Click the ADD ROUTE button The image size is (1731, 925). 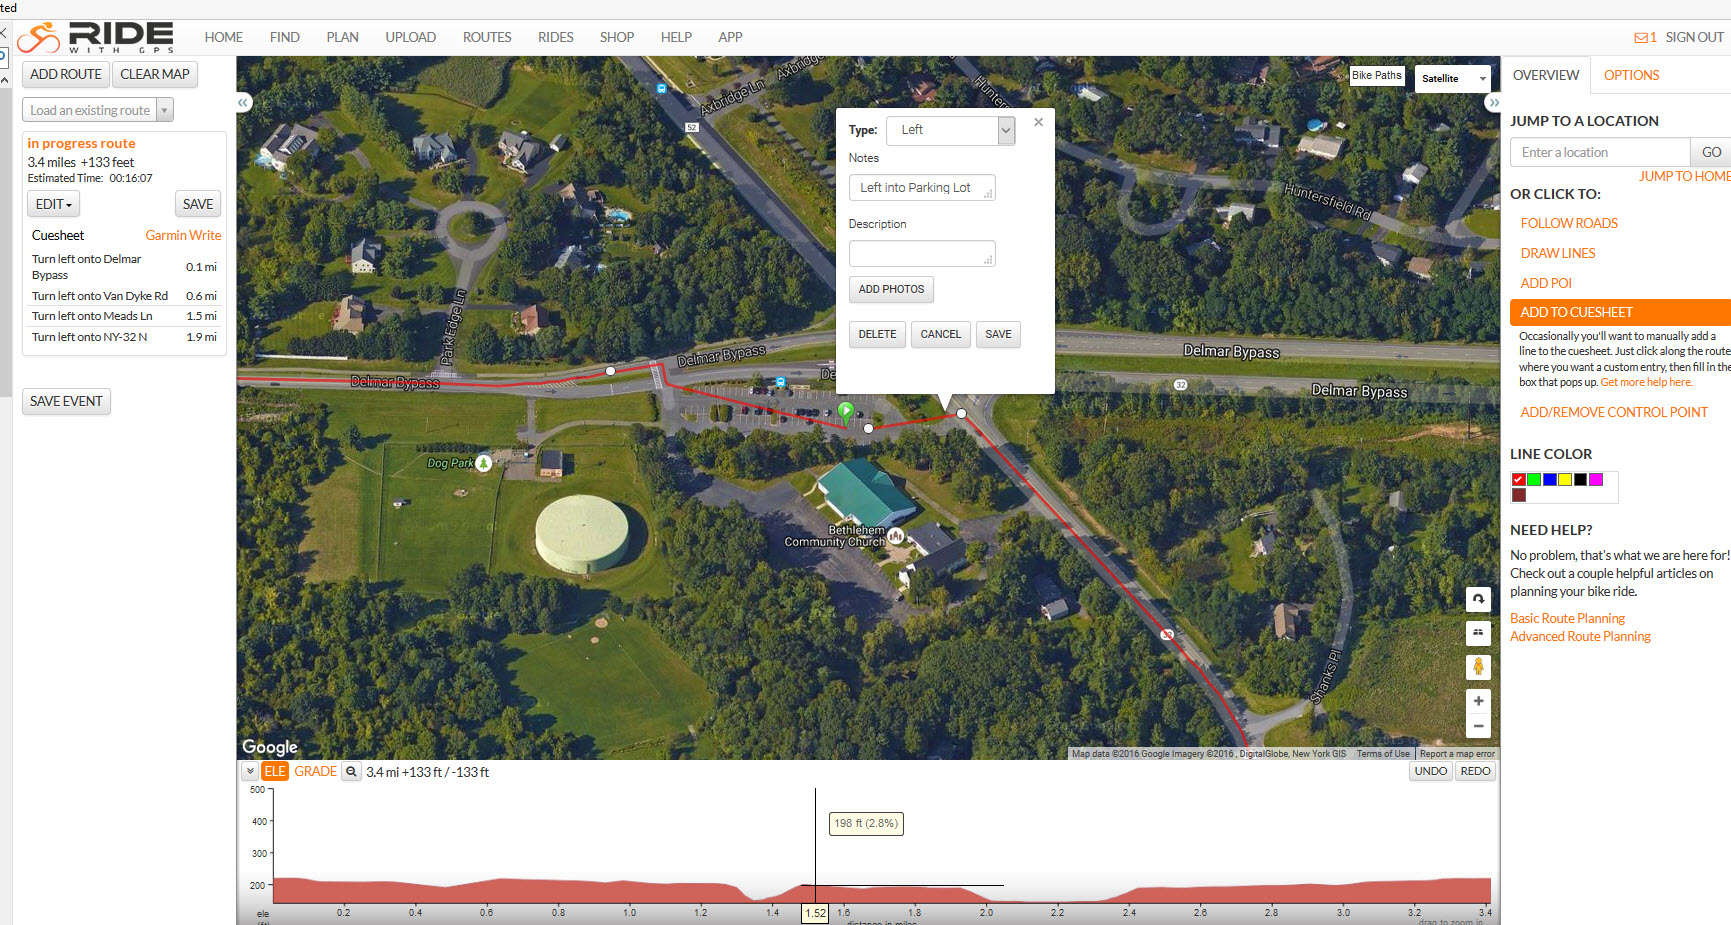[x=66, y=74]
